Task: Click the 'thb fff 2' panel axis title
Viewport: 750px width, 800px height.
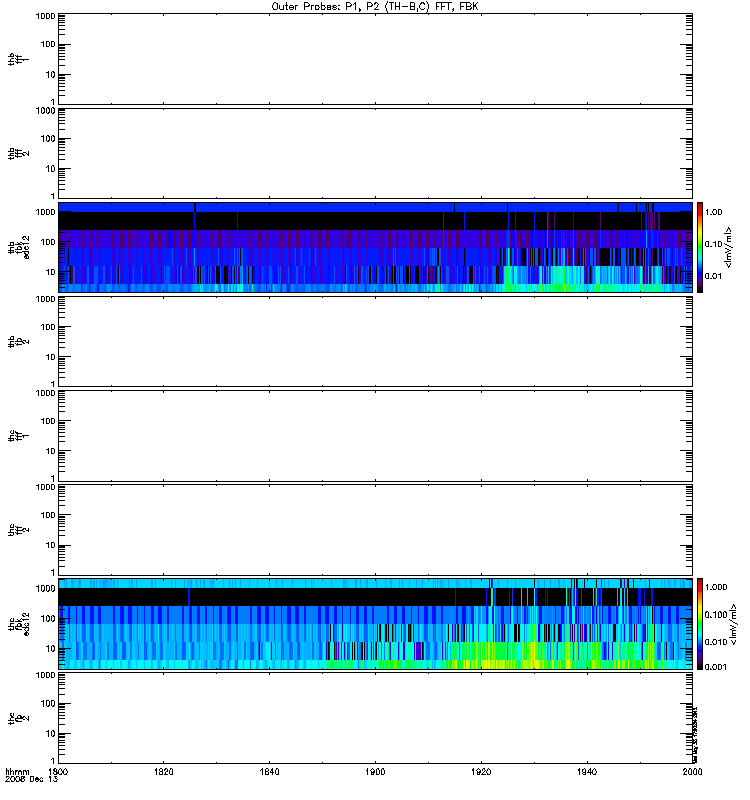Action: (x=18, y=154)
